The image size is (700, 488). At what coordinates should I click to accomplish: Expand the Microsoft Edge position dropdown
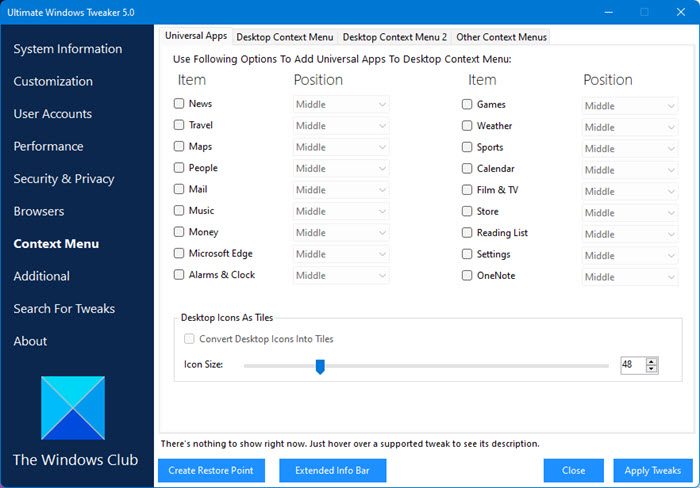tap(341, 254)
